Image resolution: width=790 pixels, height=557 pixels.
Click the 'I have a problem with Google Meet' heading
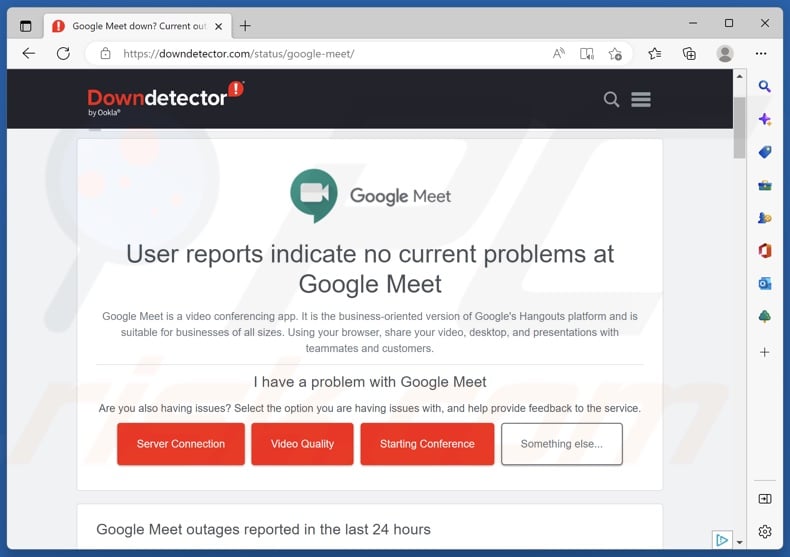point(370,382)
